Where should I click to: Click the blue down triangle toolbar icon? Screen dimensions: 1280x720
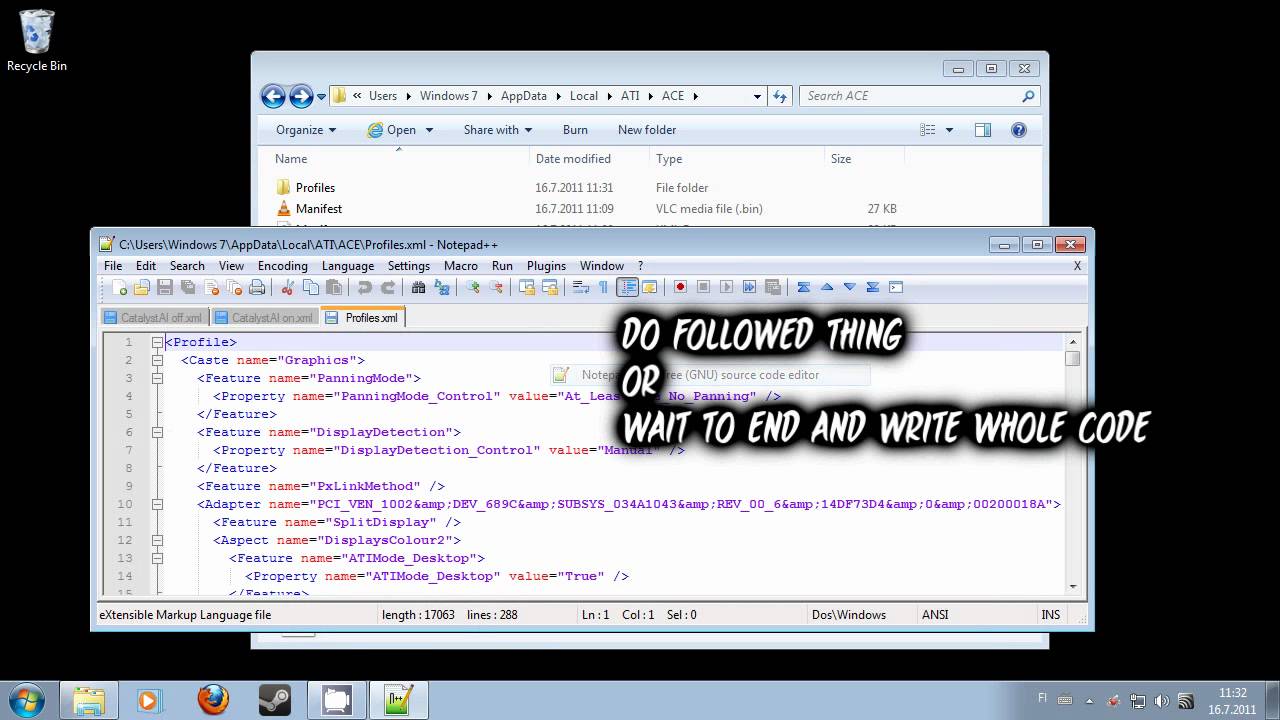point(850,287)
